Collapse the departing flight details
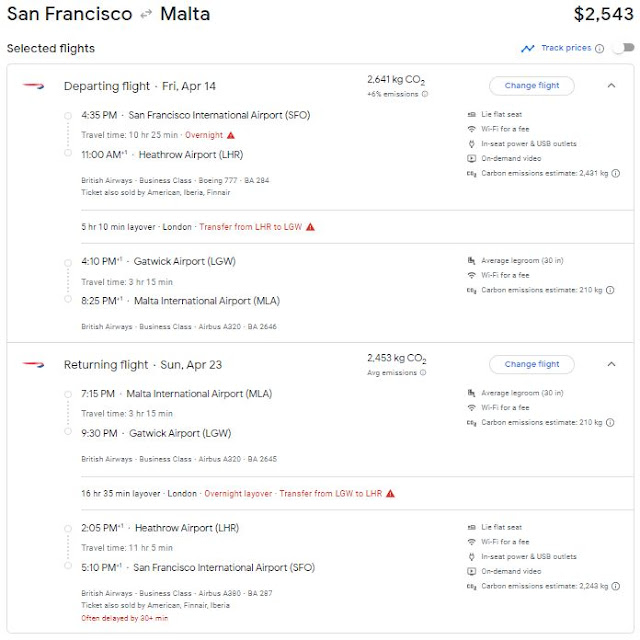Image resolution: width=640 pixels, height=640 pixels. (611, 86)
